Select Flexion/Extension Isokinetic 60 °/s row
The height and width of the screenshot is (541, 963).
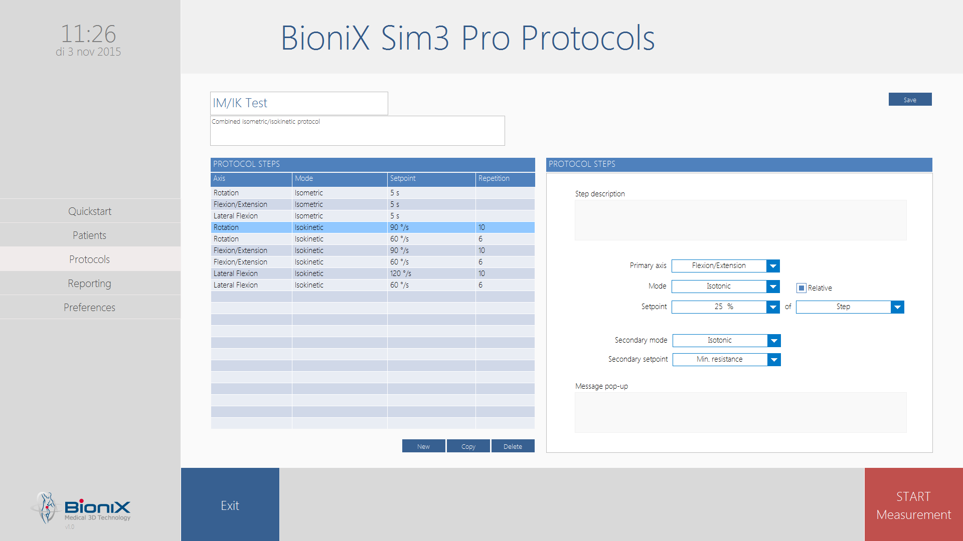coord(373,262)
